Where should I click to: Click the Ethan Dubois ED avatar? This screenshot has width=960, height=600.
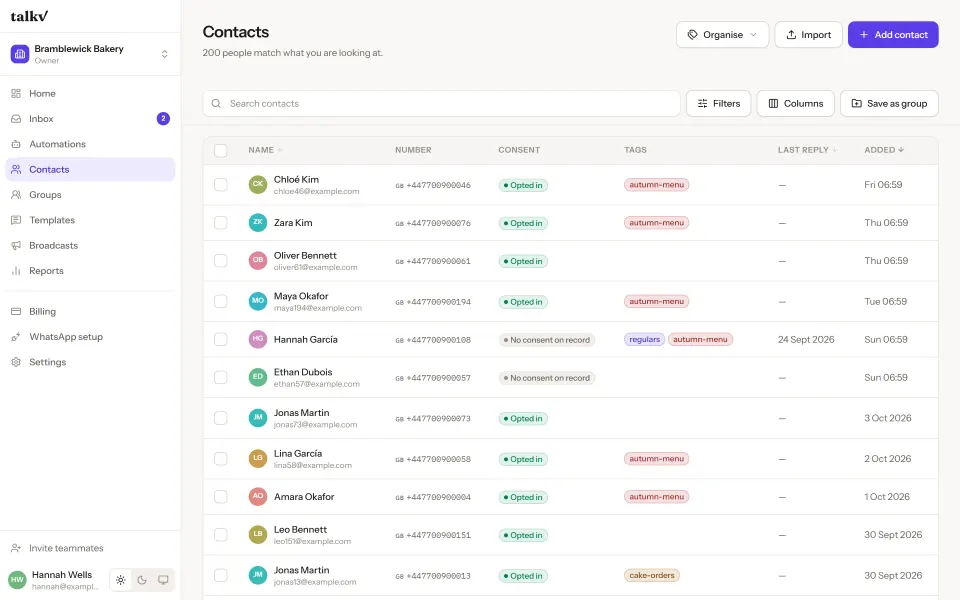tap(258, 377)
